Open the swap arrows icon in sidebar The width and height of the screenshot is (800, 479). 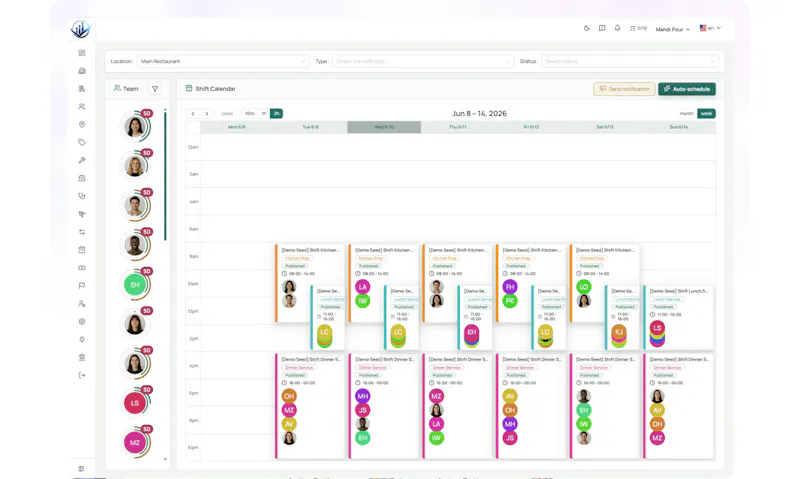[x=82, y=232]
